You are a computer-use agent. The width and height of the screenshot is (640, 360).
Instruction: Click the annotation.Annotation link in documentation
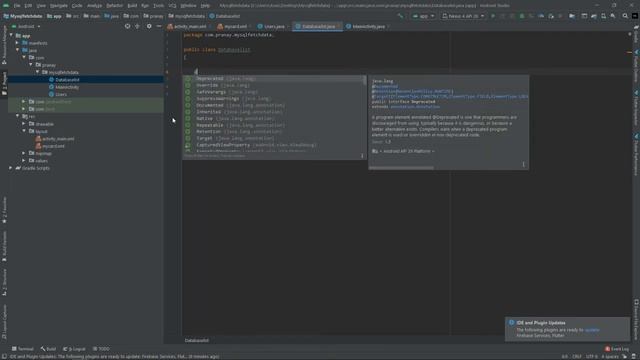pos(415,107)
